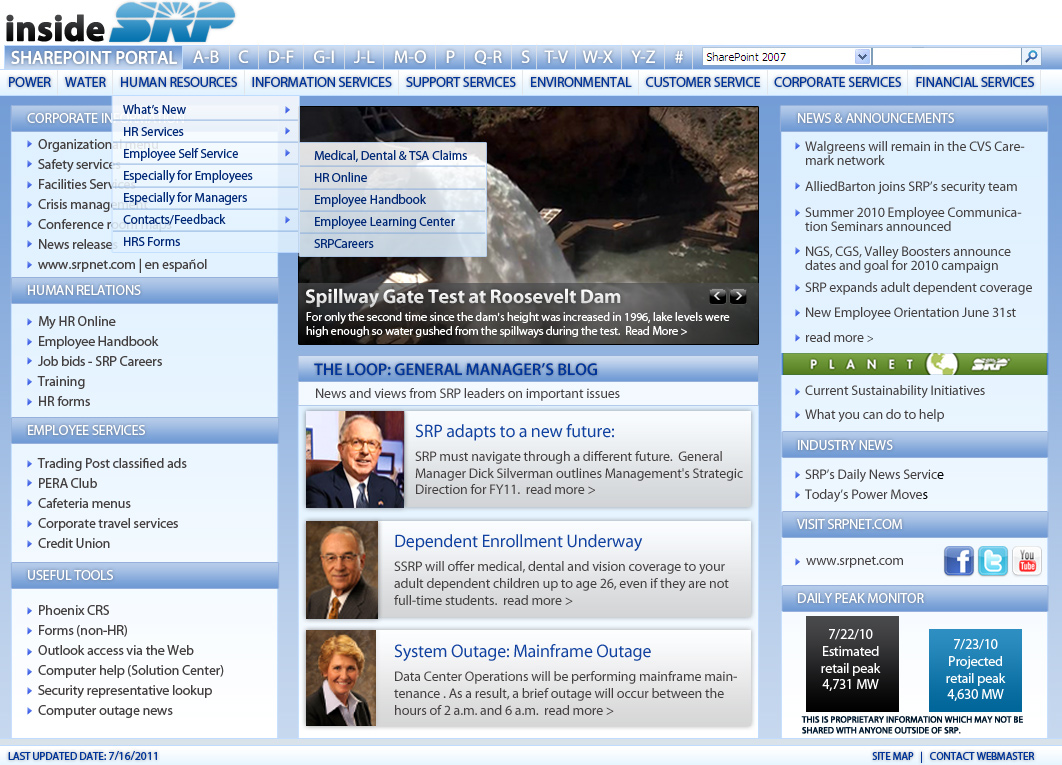Go to next slide arrow on dam banner
This screenshot has height=765, width=1062.
coord(738,296)
